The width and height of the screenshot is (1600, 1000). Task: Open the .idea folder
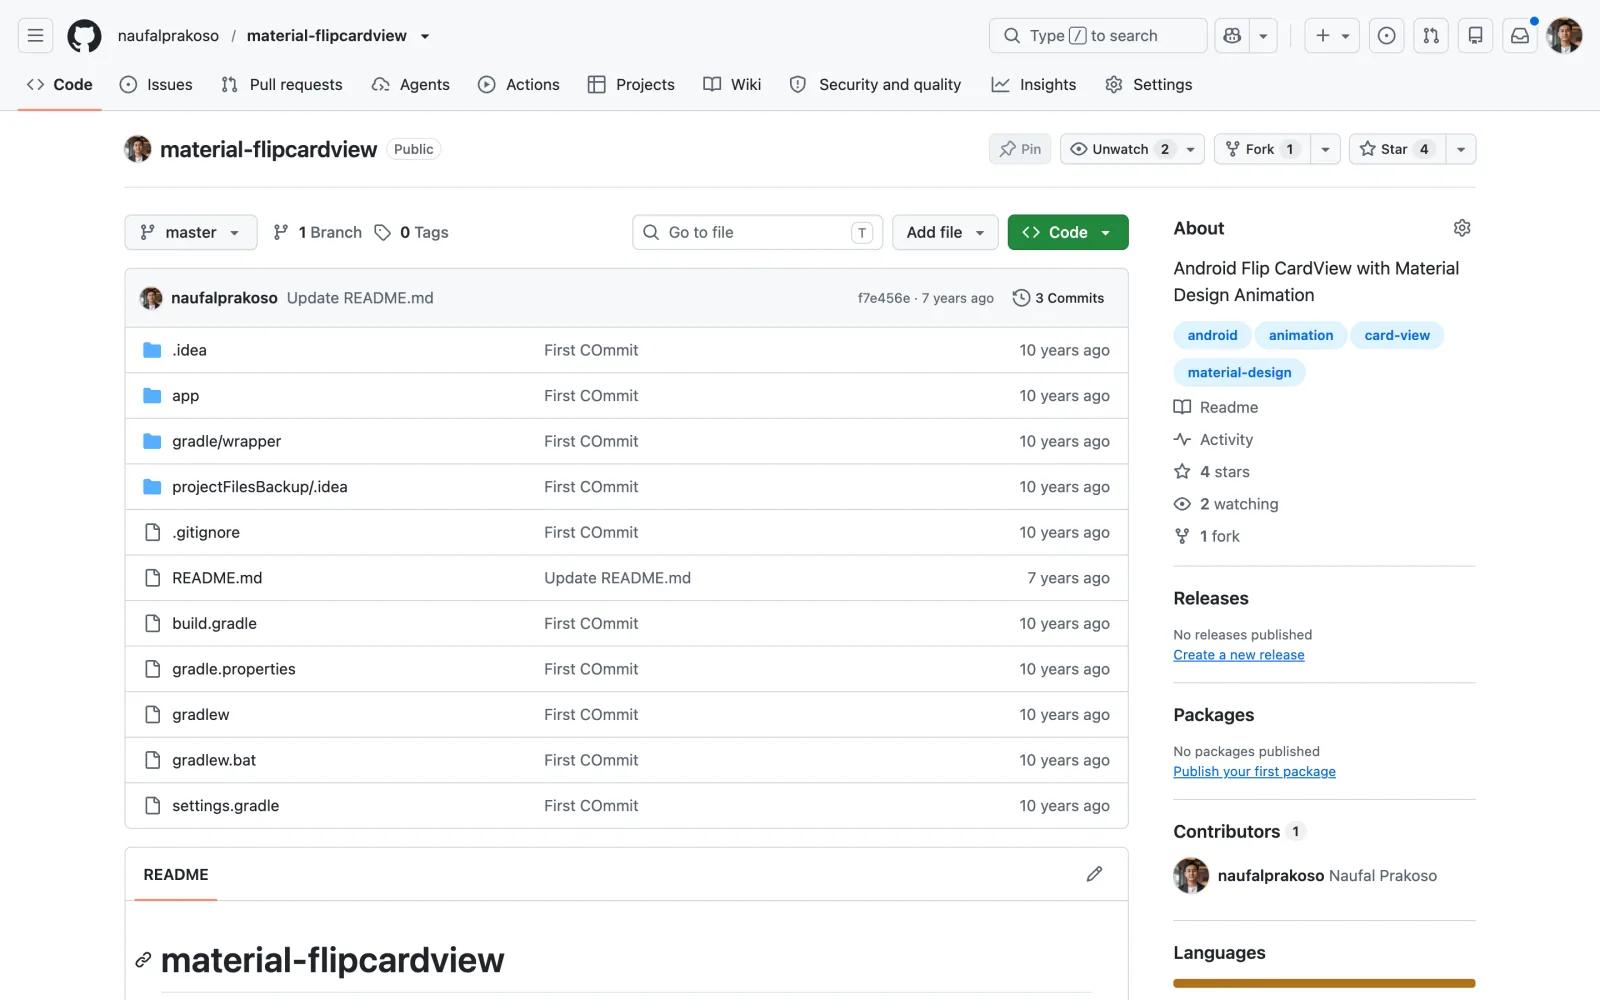(189, 350)
